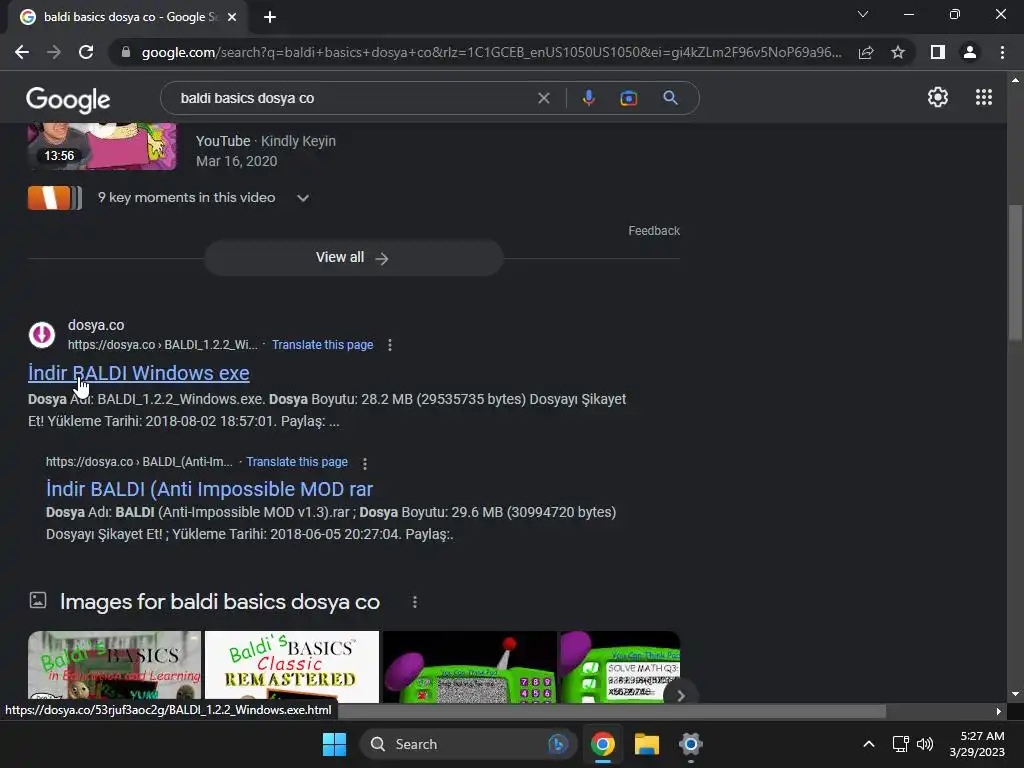Expand the tab search dropdown
1024x768 pixels.
[x=863, y=14]
